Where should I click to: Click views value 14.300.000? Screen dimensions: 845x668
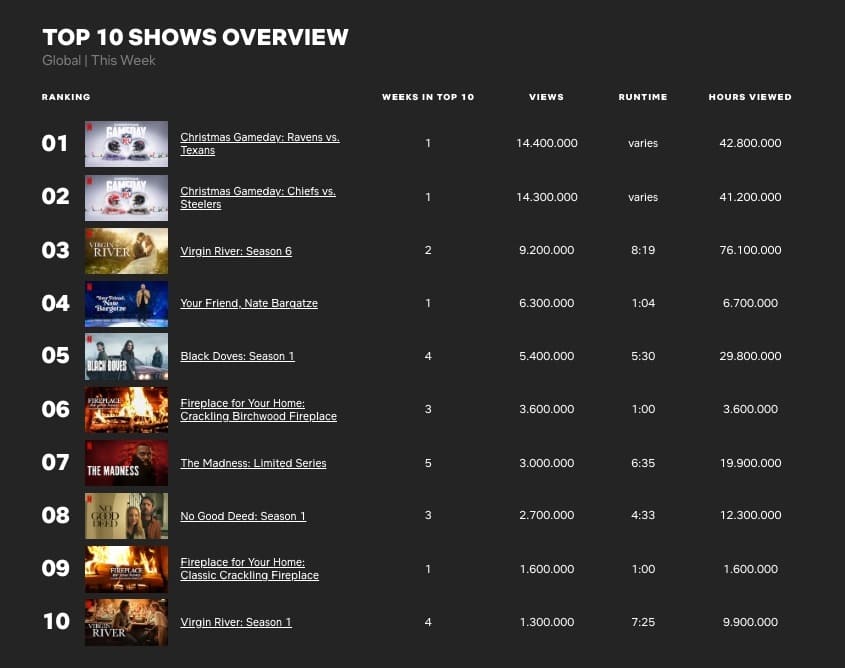(x=546, y=197)
